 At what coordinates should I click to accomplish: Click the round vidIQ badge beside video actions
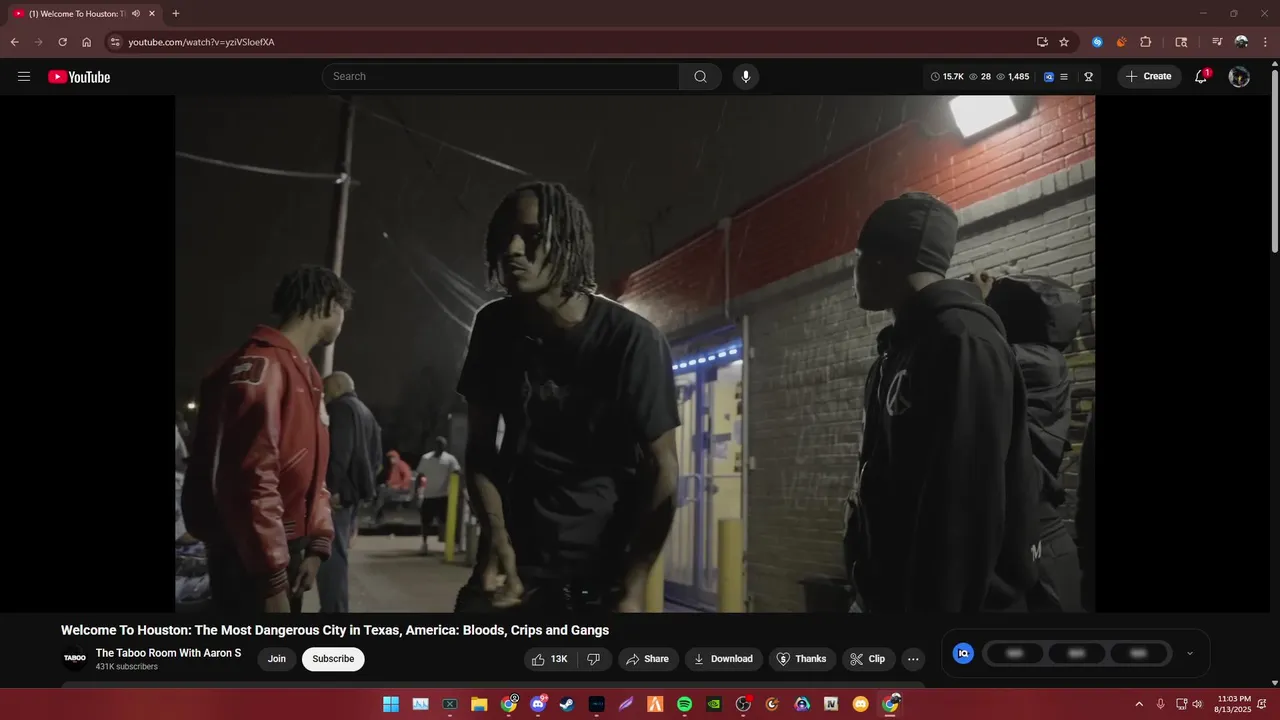tap(963, 653)
